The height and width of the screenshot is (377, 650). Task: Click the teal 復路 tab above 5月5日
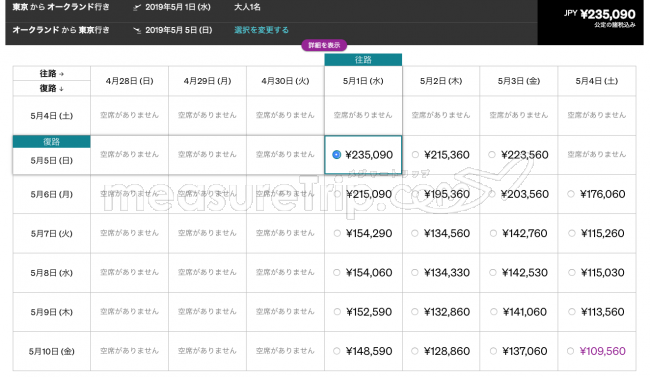tap(51, 142)
